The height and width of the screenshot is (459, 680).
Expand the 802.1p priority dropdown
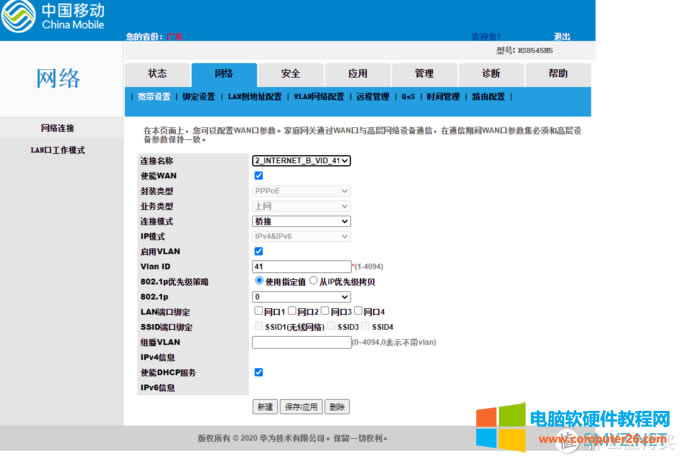tap(301, 297)
